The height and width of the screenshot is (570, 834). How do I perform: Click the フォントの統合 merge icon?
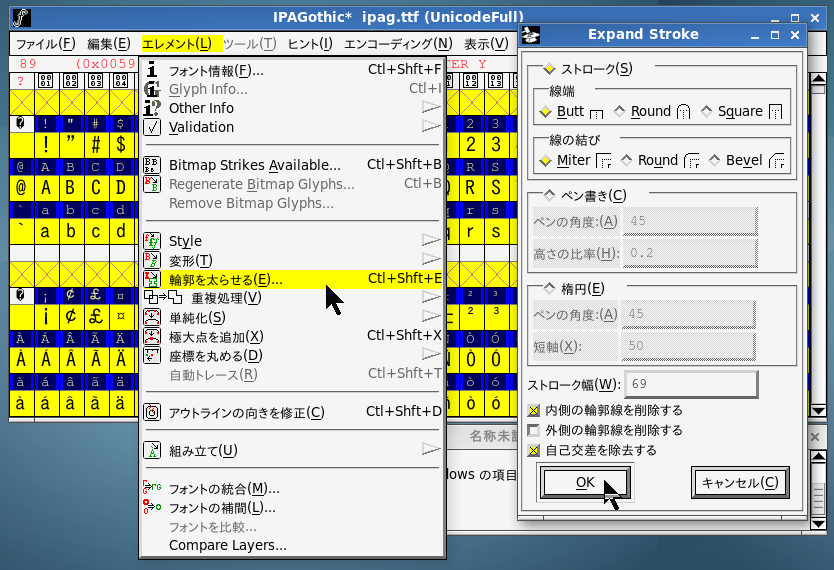[152, 488]
